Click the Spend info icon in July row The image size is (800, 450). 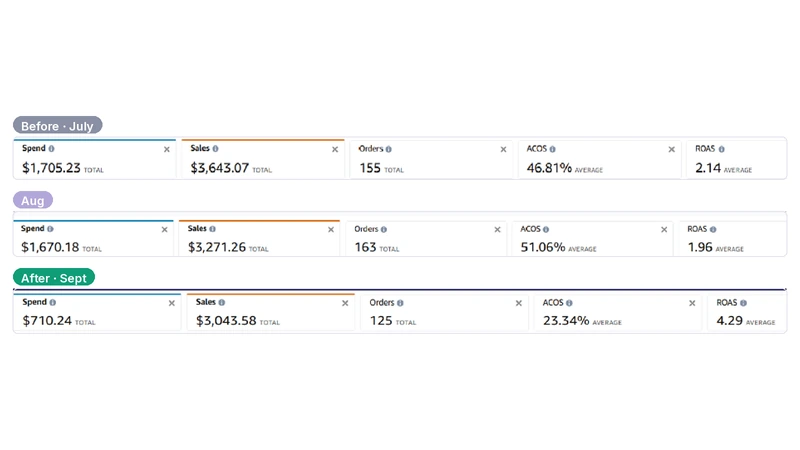pos(52,148)
